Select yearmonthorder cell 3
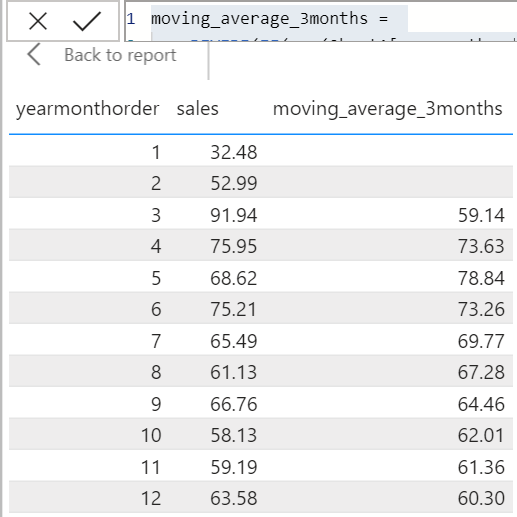 156,215
